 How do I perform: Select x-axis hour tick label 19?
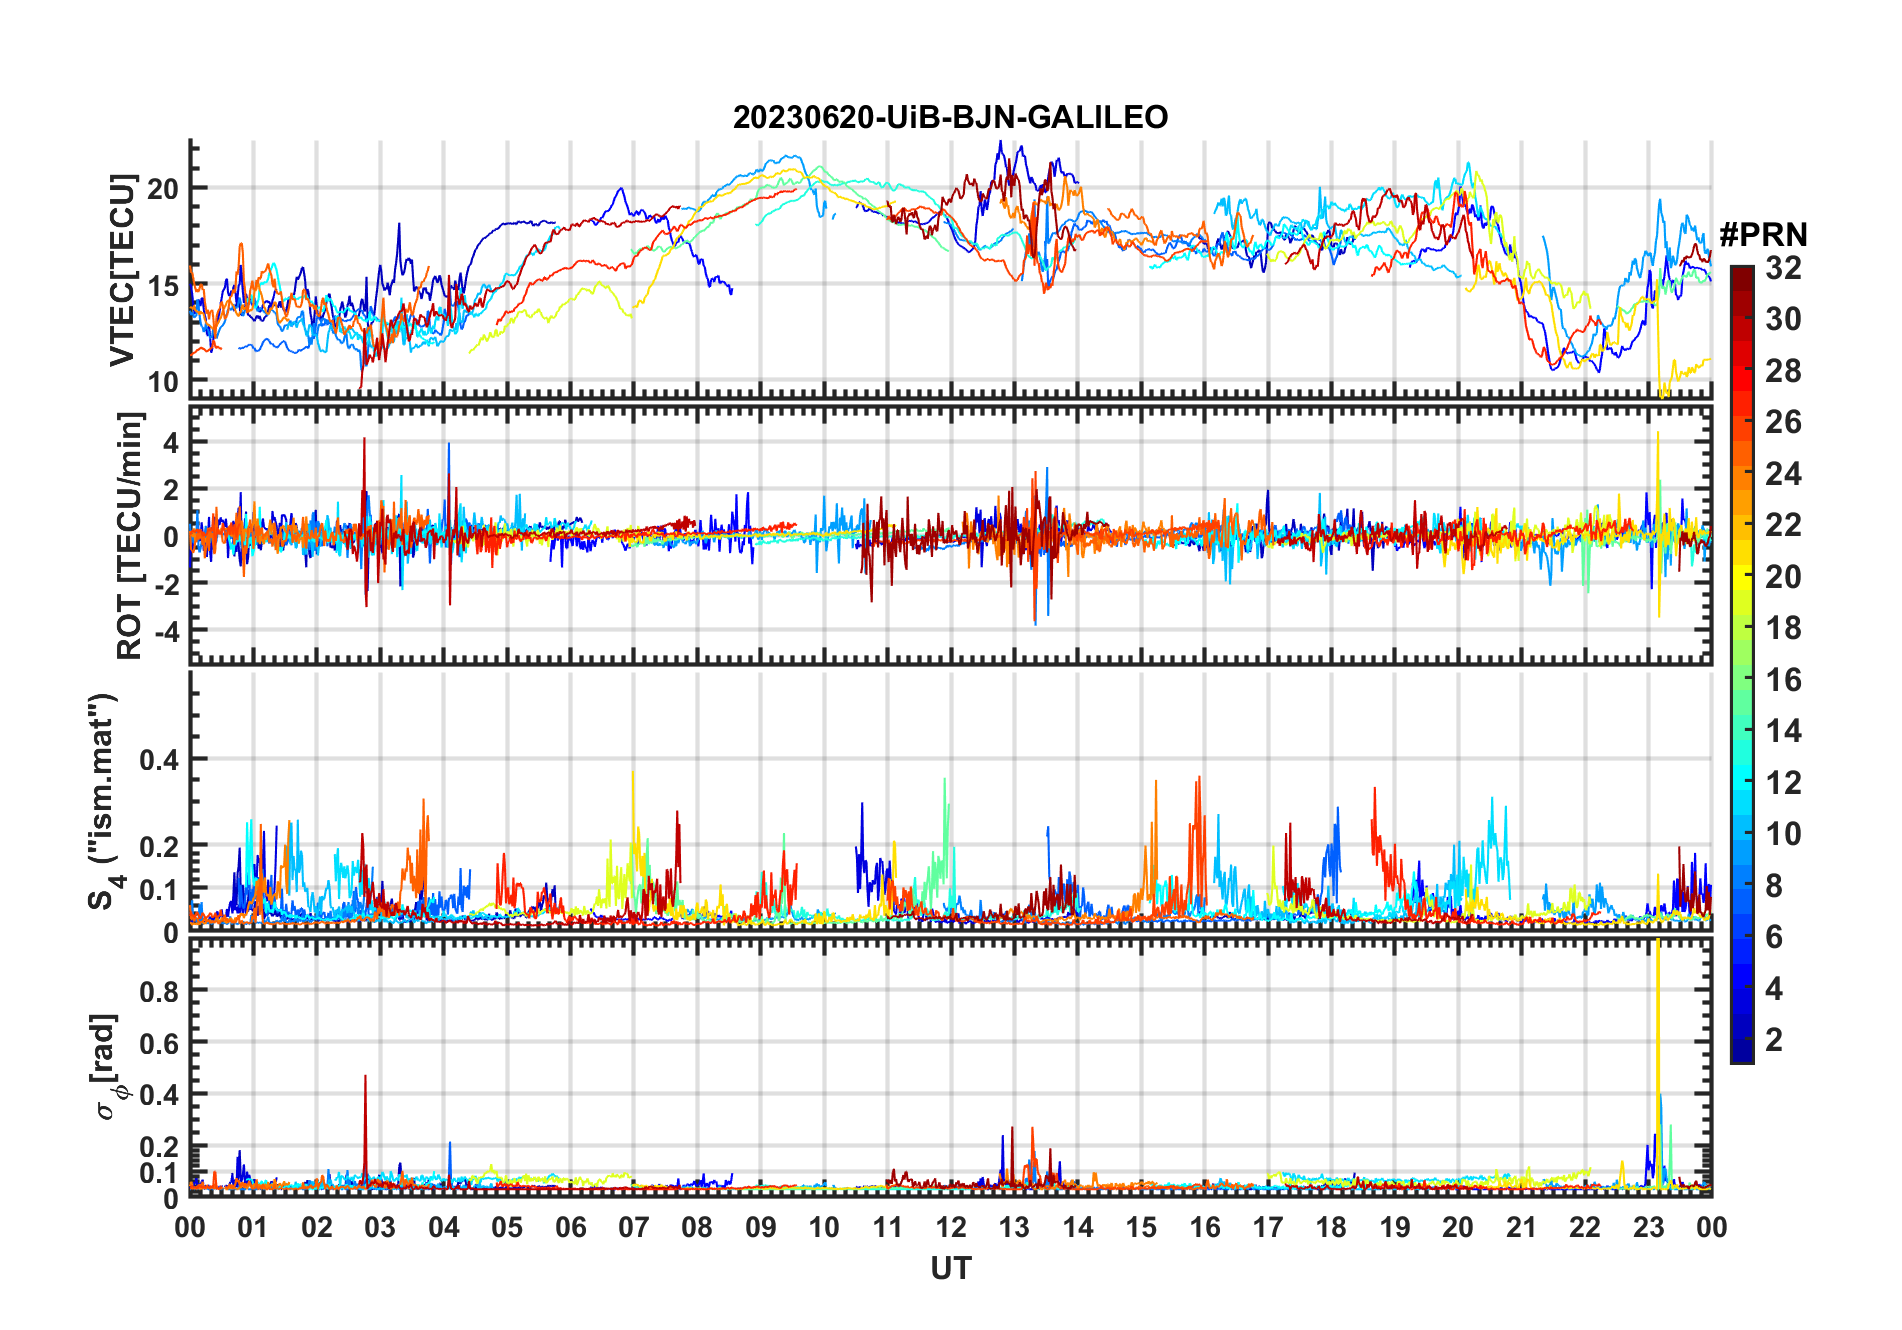1395,1228
